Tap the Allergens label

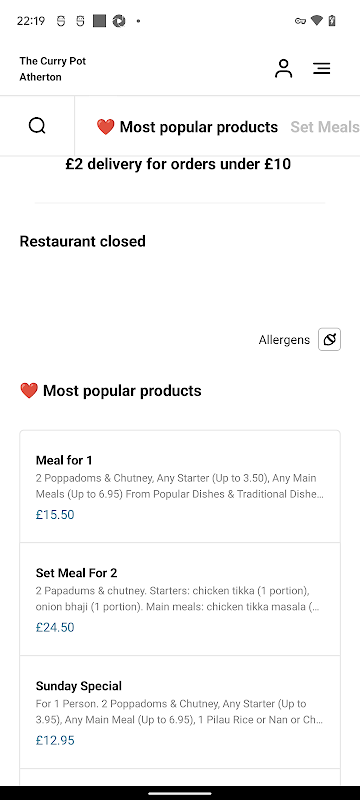pos(284,340)
